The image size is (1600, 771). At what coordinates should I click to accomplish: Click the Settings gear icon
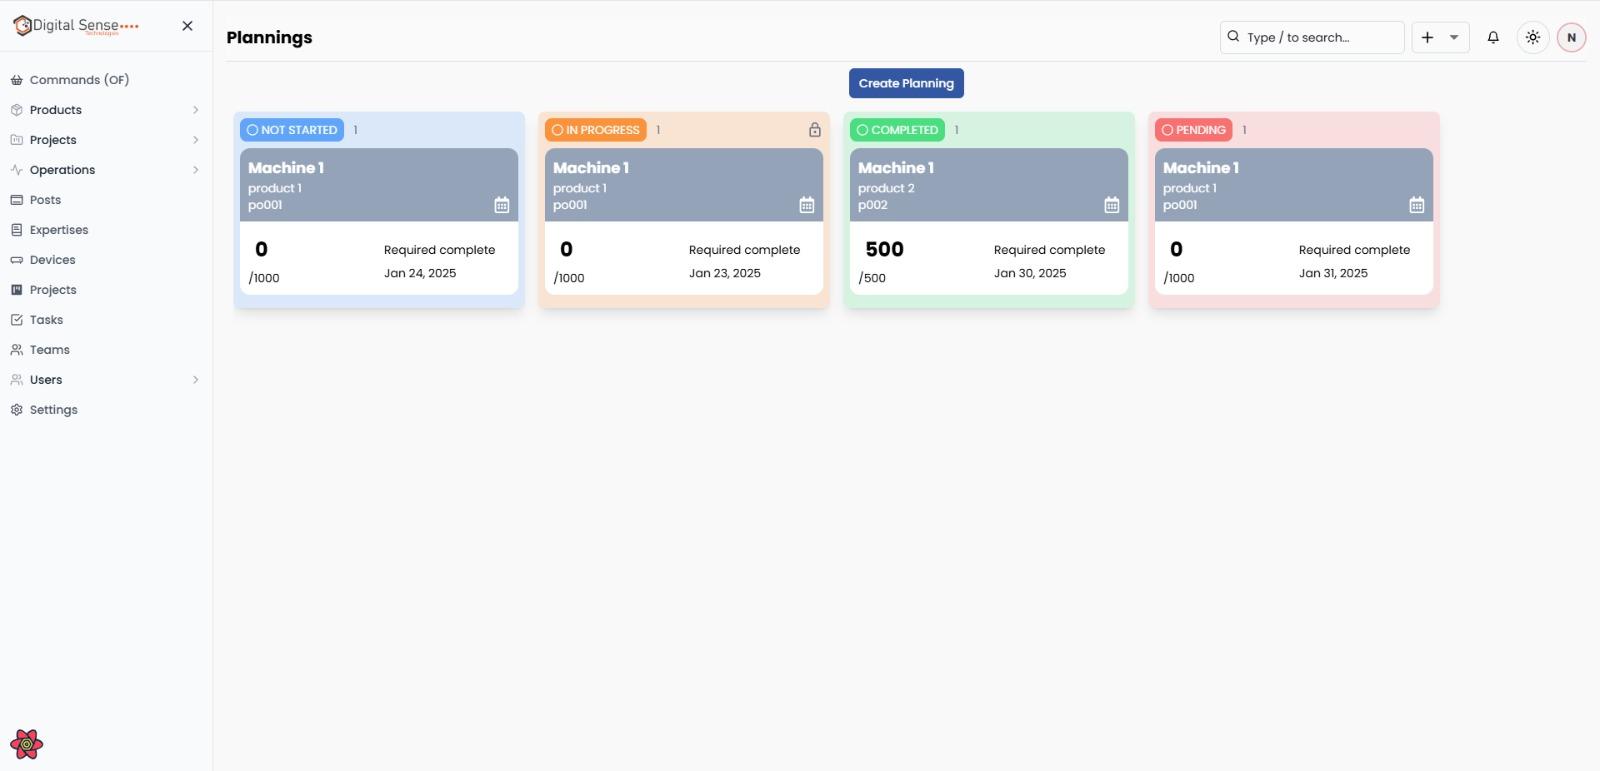click(x=16, y=410)
